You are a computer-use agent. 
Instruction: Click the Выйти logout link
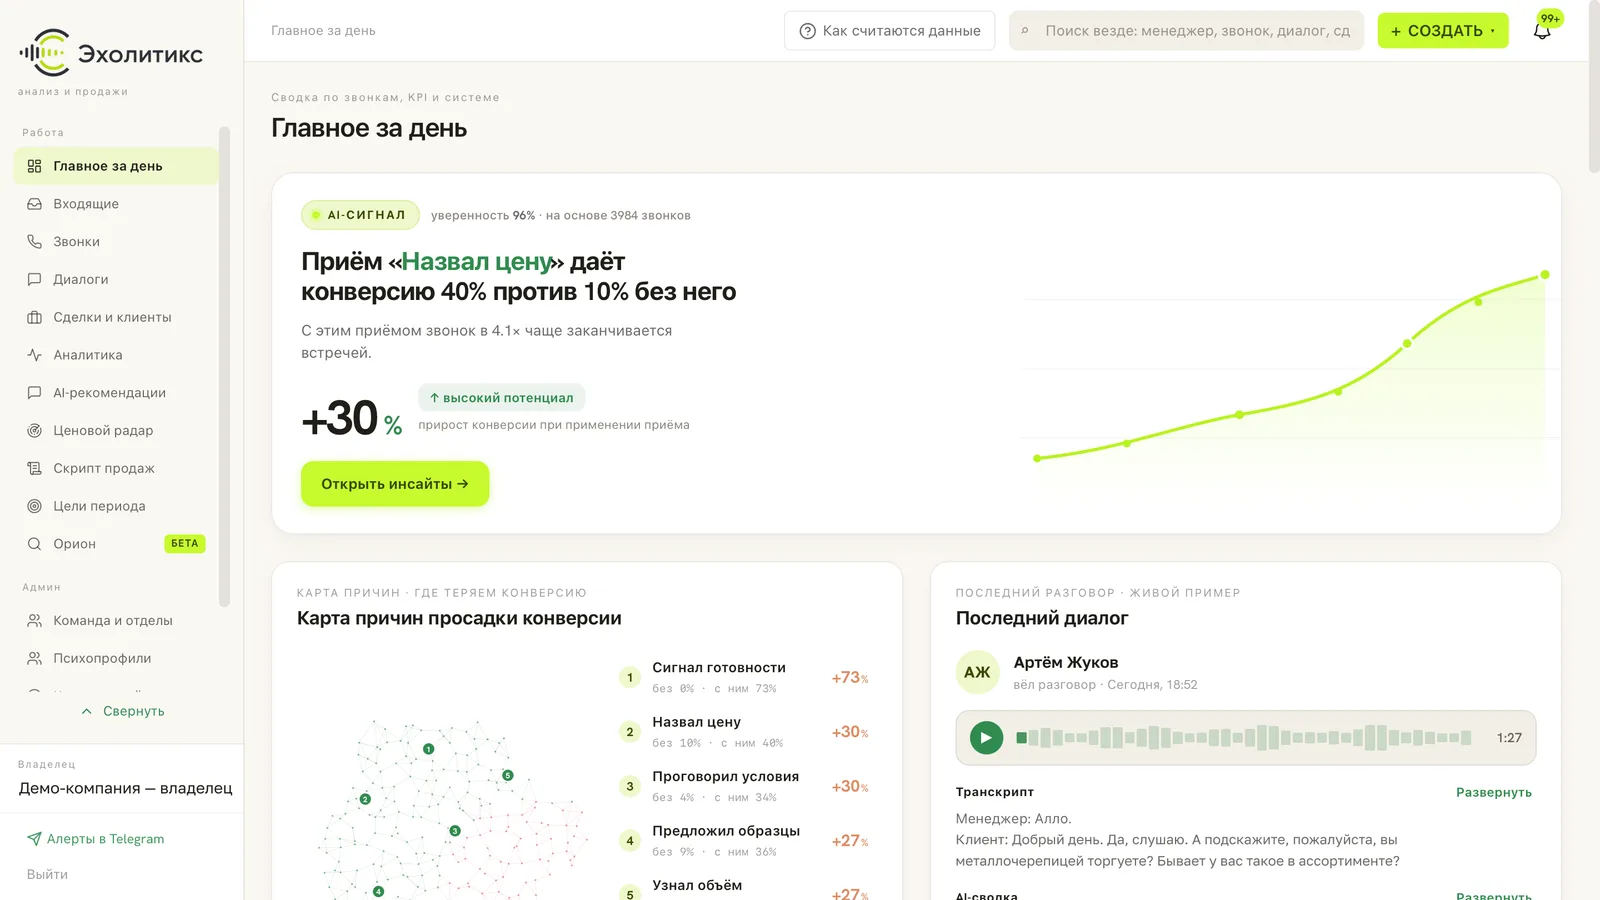pos(47,874)
